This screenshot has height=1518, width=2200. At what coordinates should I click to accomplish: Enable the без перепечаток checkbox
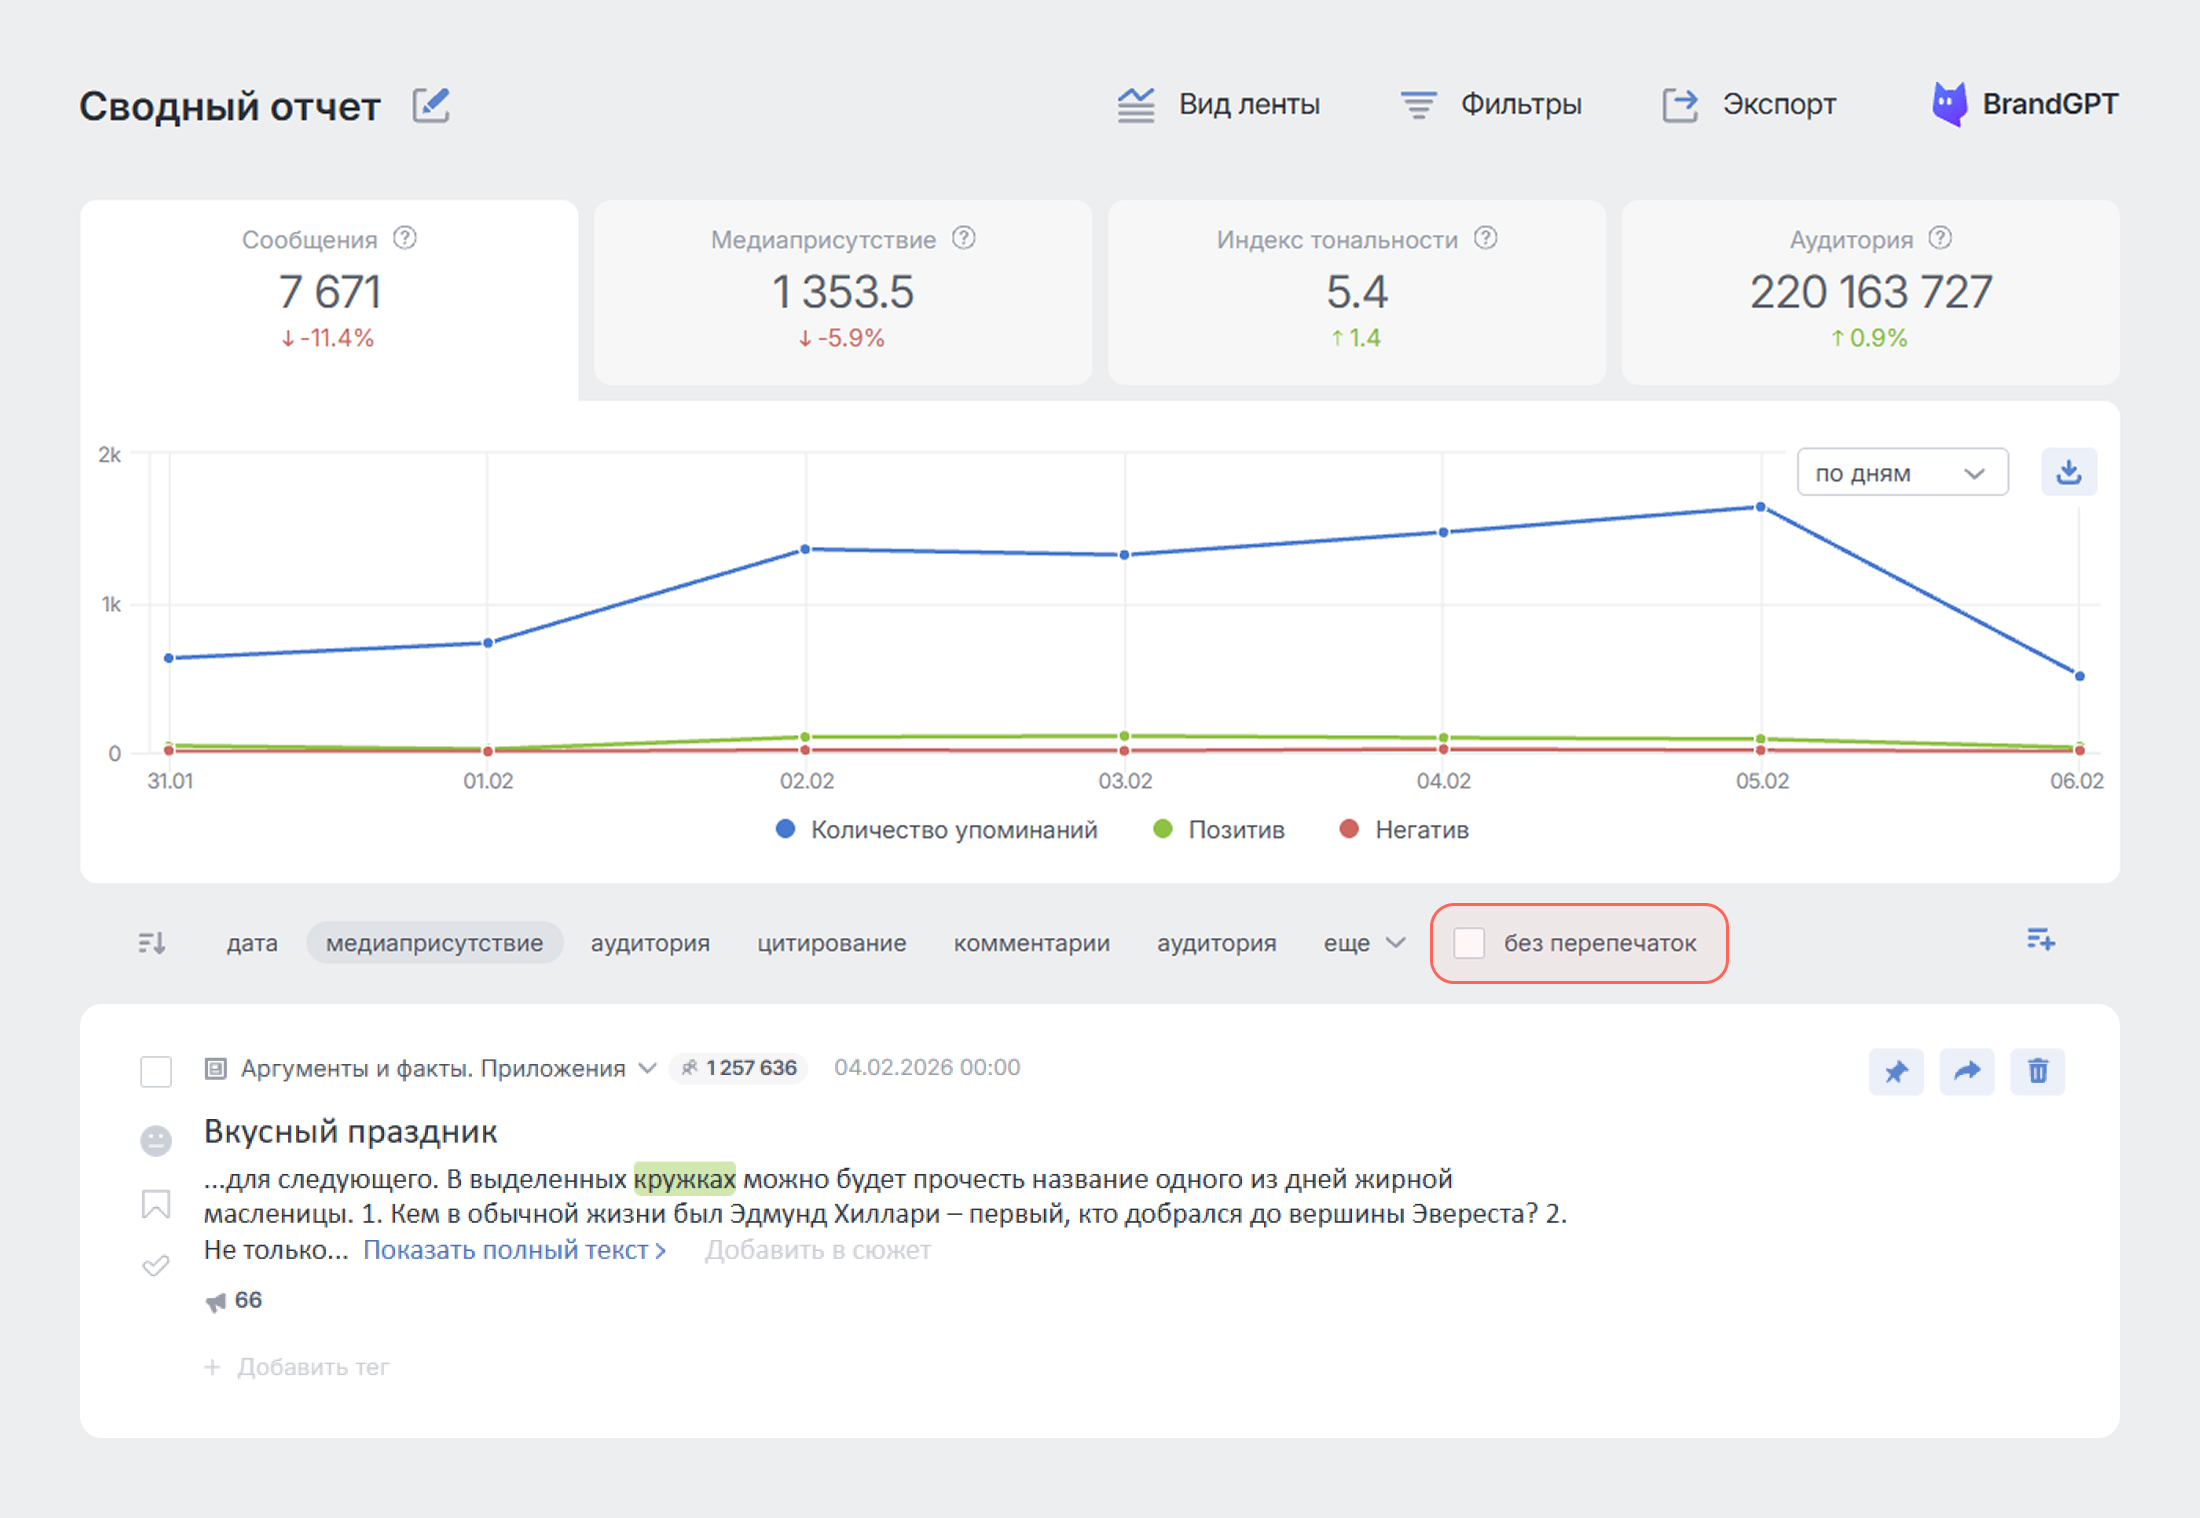click(1469, 943)
